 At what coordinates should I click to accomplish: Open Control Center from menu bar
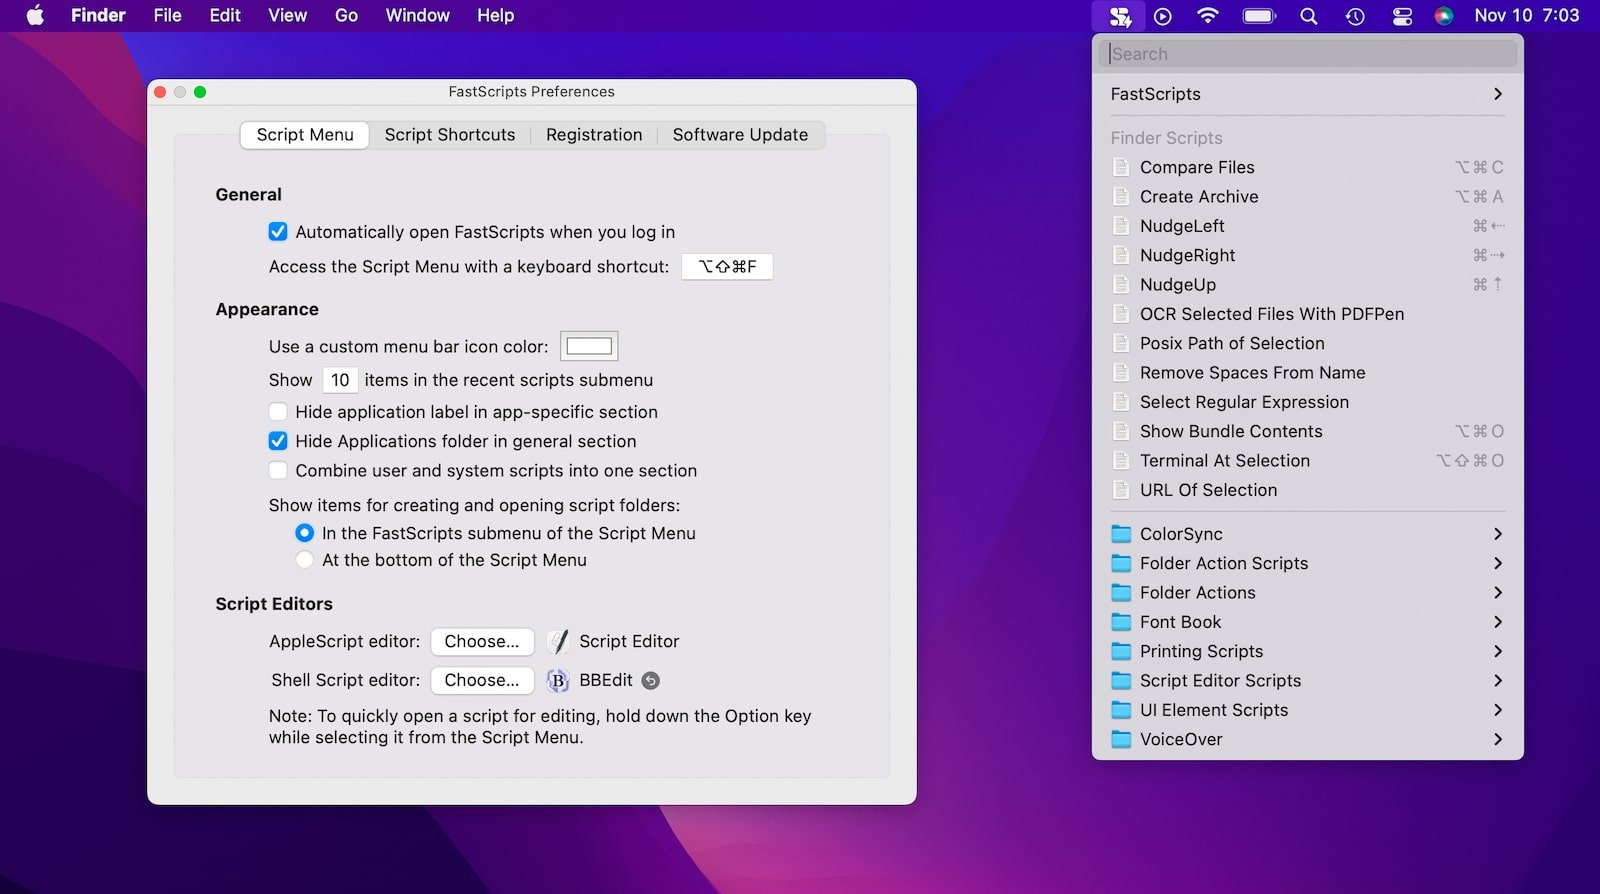(x=1402, y=16)
